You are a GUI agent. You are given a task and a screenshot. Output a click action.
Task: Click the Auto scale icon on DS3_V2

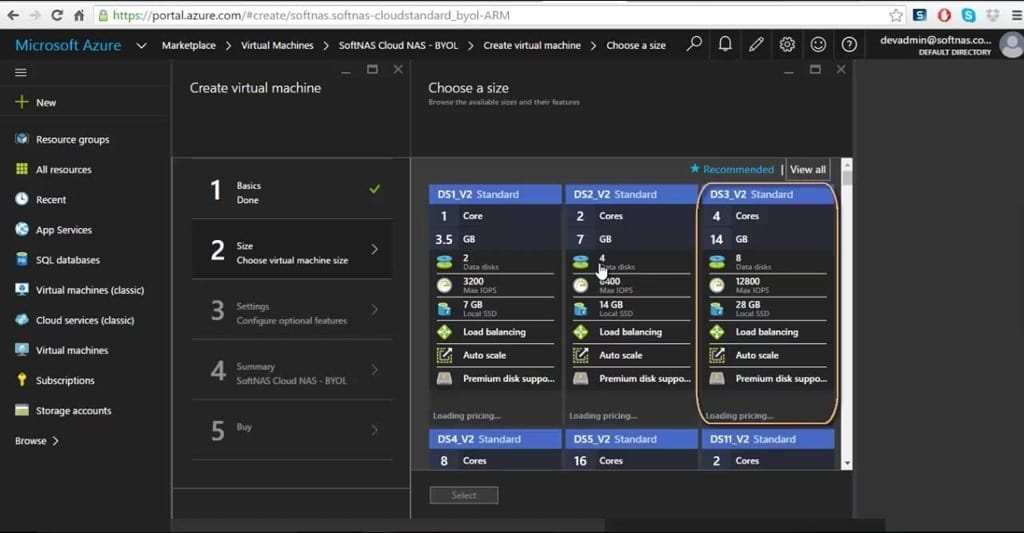click(717, 355)
